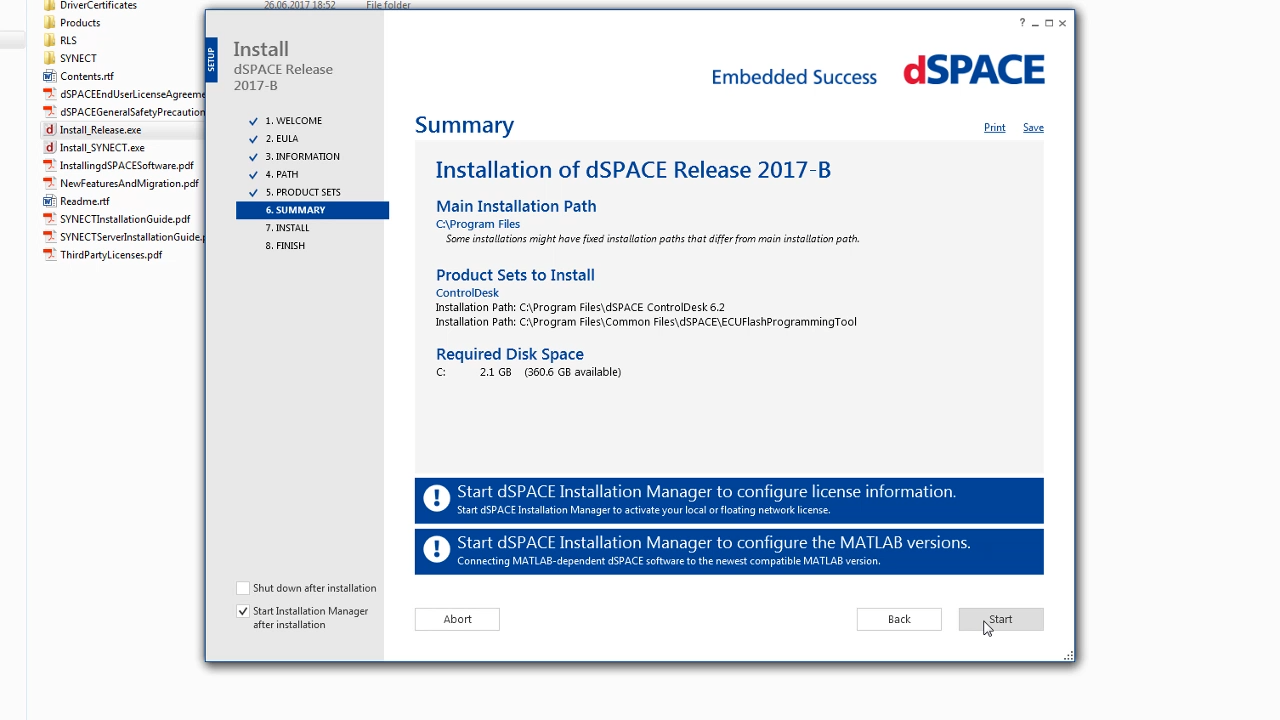
Task: Click the Back button
Action: (899, 619)
